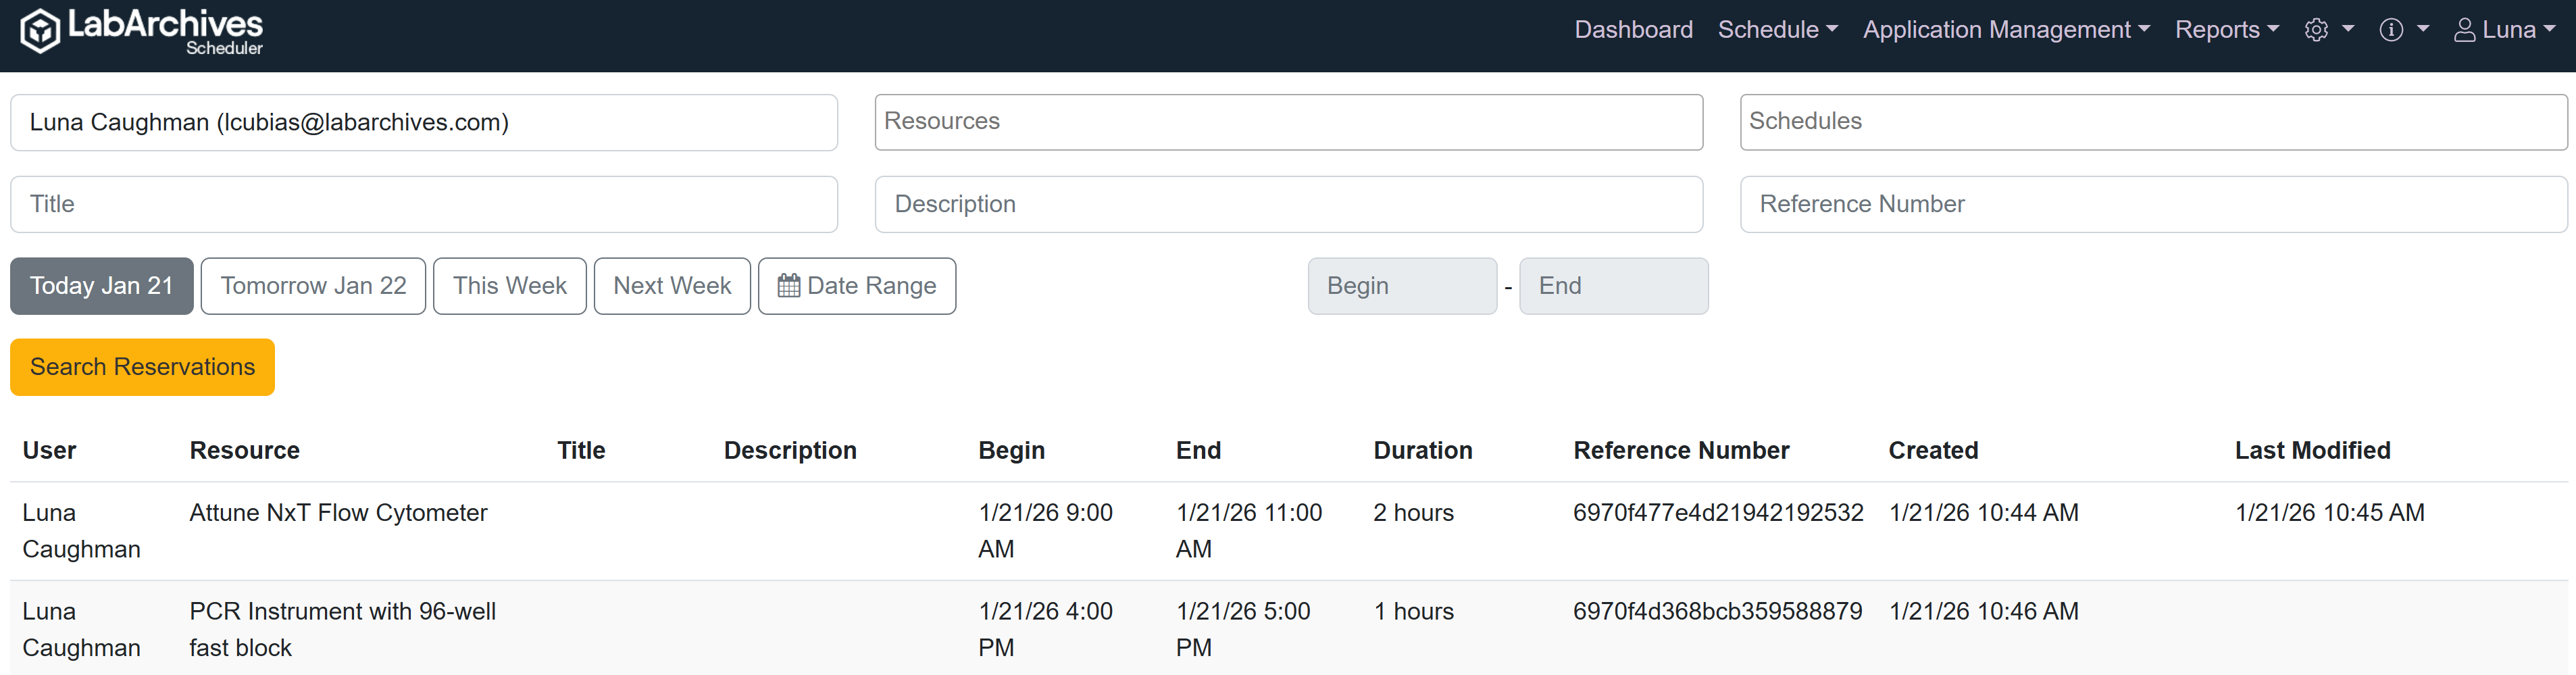Image resolution: width=2576 pixels, height=675 pixels.
Task: Click the Date Range calendar icon
Action: (x=788, y=286)
